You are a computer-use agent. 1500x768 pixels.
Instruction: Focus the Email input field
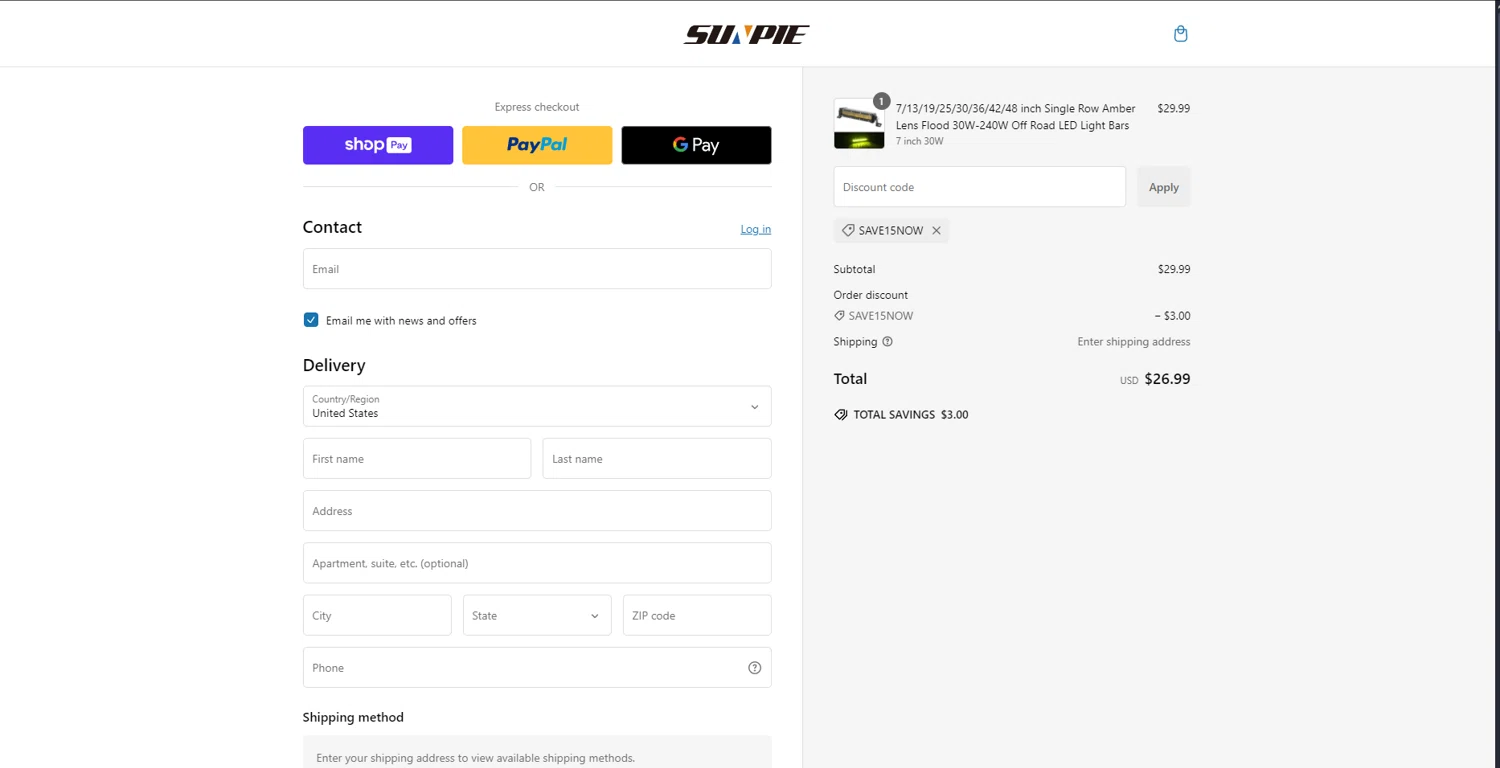click(x=537, y=269)
